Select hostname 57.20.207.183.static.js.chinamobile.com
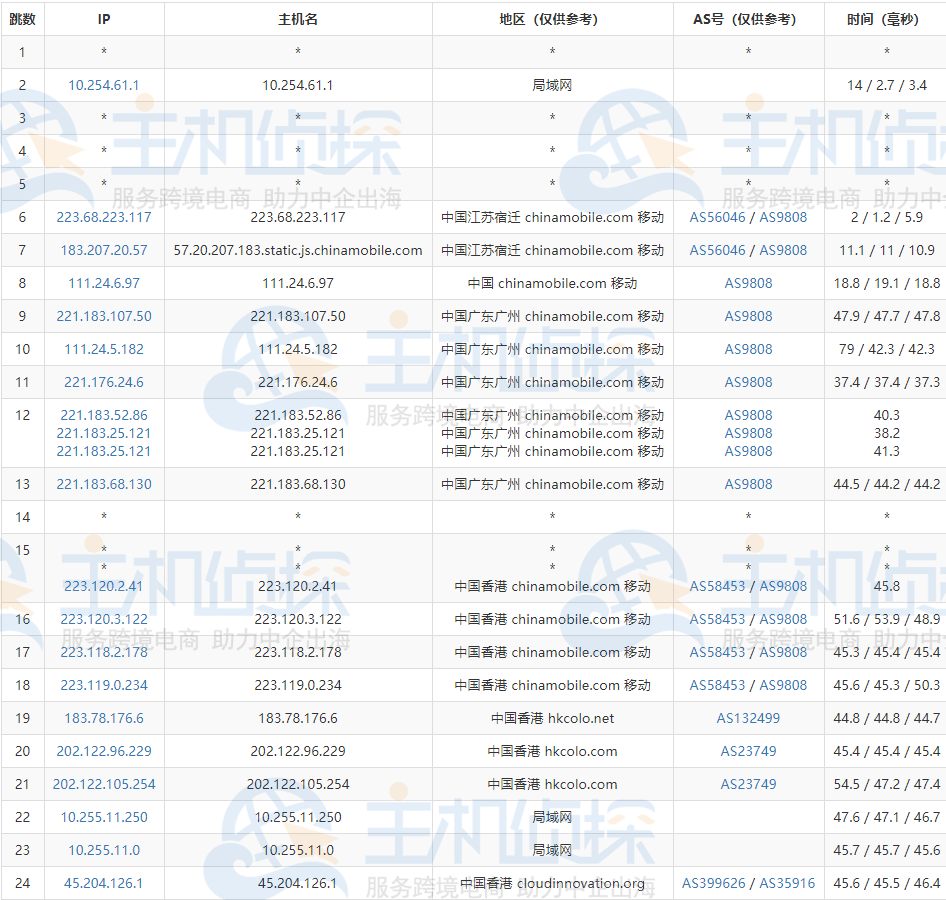The width and height of the screenshot is (946, 900). tap(298, 250)
